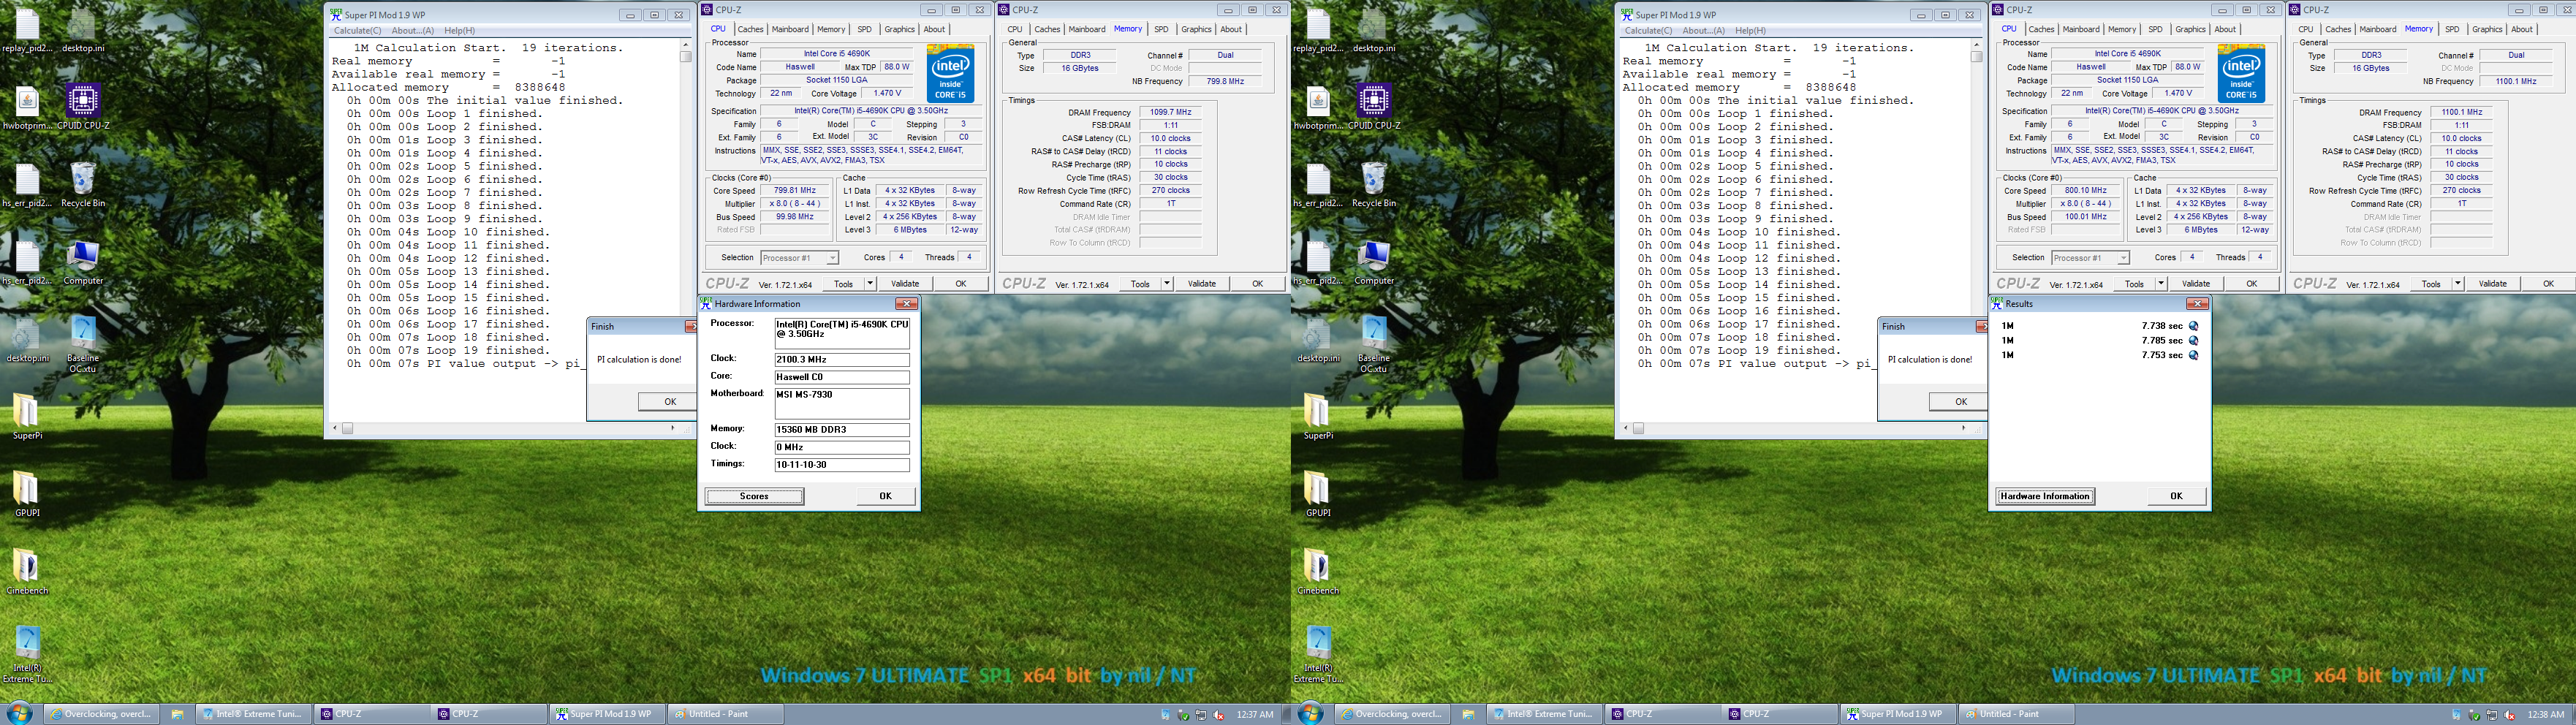Open SuperPi folder on the 12:37 AM desktop

pos(27,417)
